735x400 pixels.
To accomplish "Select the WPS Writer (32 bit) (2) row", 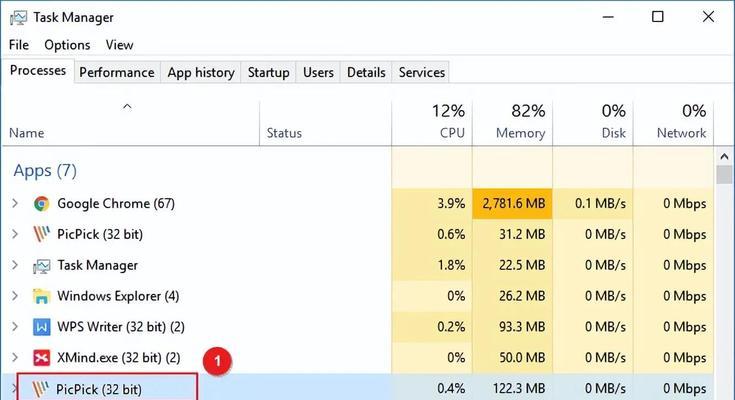I will [x=358, y=327].
